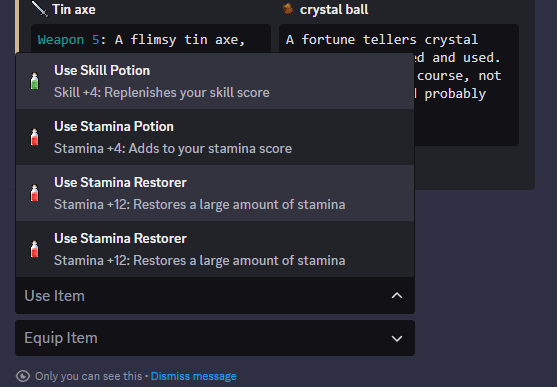The height and width of the screenshot is (387, 557).
Task: Click the crystal ball item title
Action: [x=334, y=10]
